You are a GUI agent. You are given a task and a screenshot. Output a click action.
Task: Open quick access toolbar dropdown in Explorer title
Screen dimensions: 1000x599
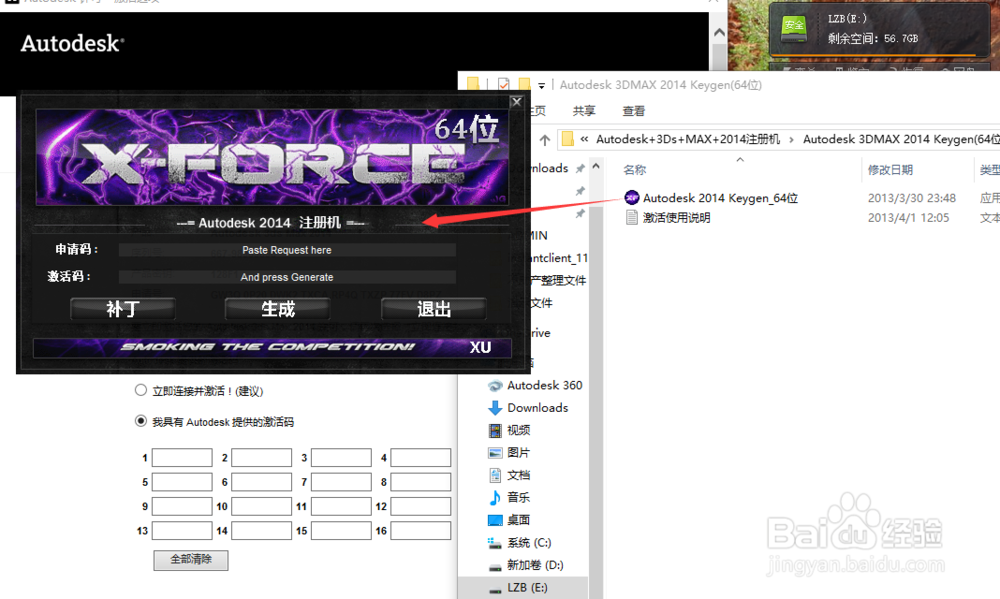tap(541, 85)
